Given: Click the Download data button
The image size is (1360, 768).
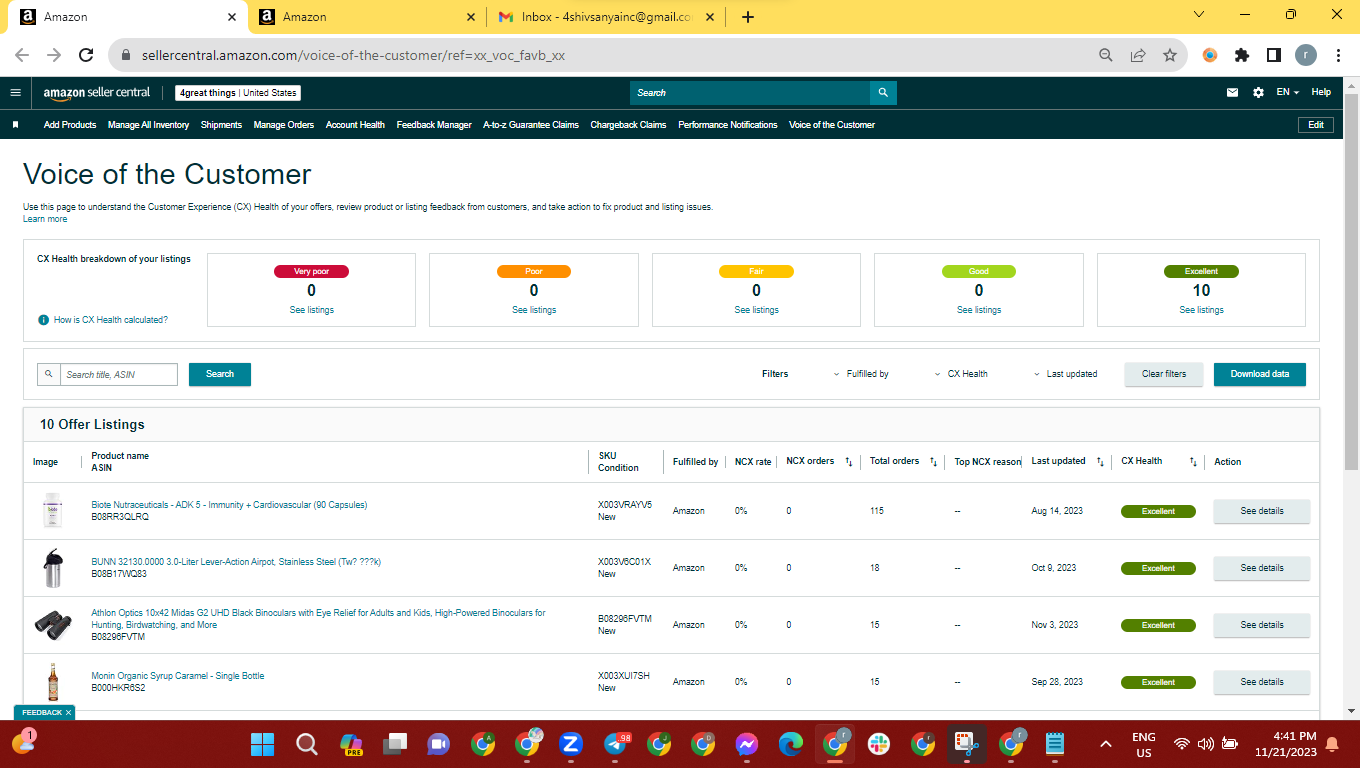Looking at the screenshot, I should (x=1260, y=374).
